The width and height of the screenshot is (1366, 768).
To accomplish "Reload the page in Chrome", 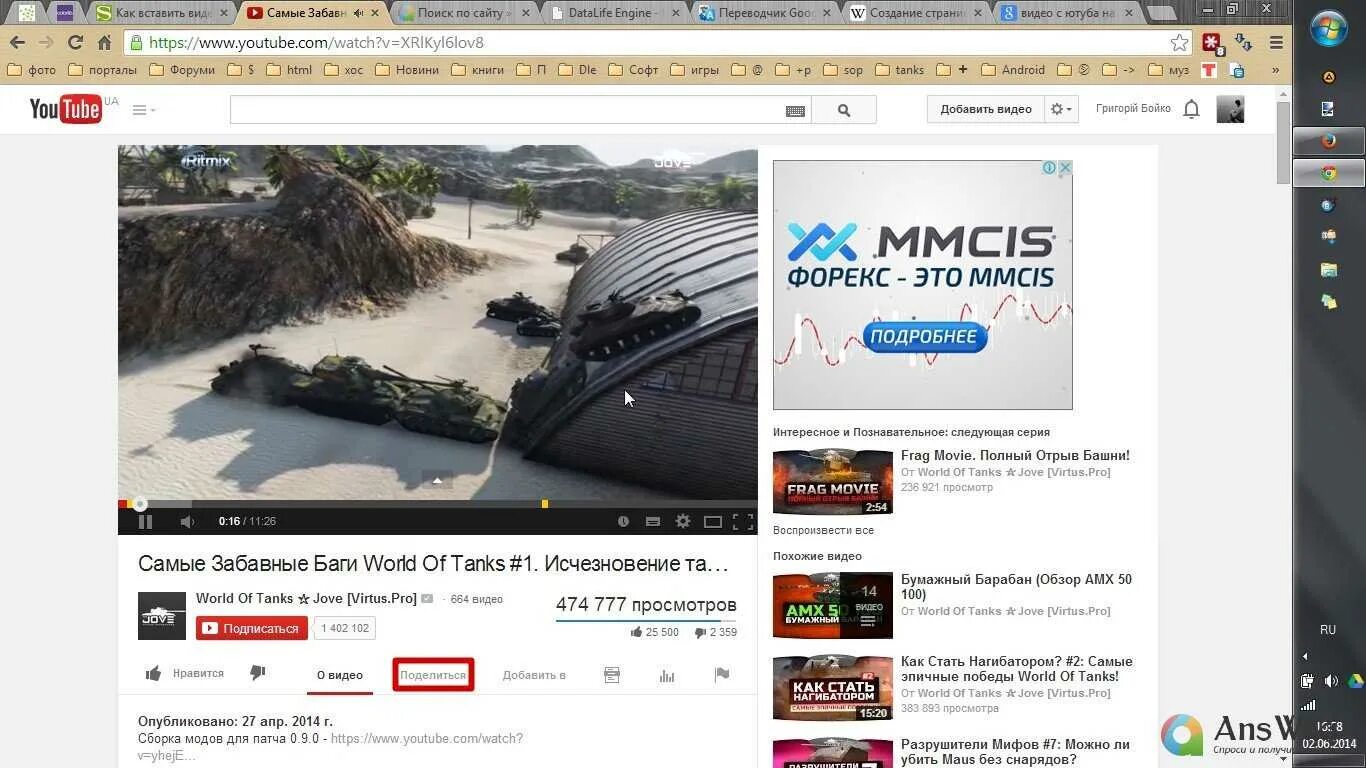I will pos(75,43).
